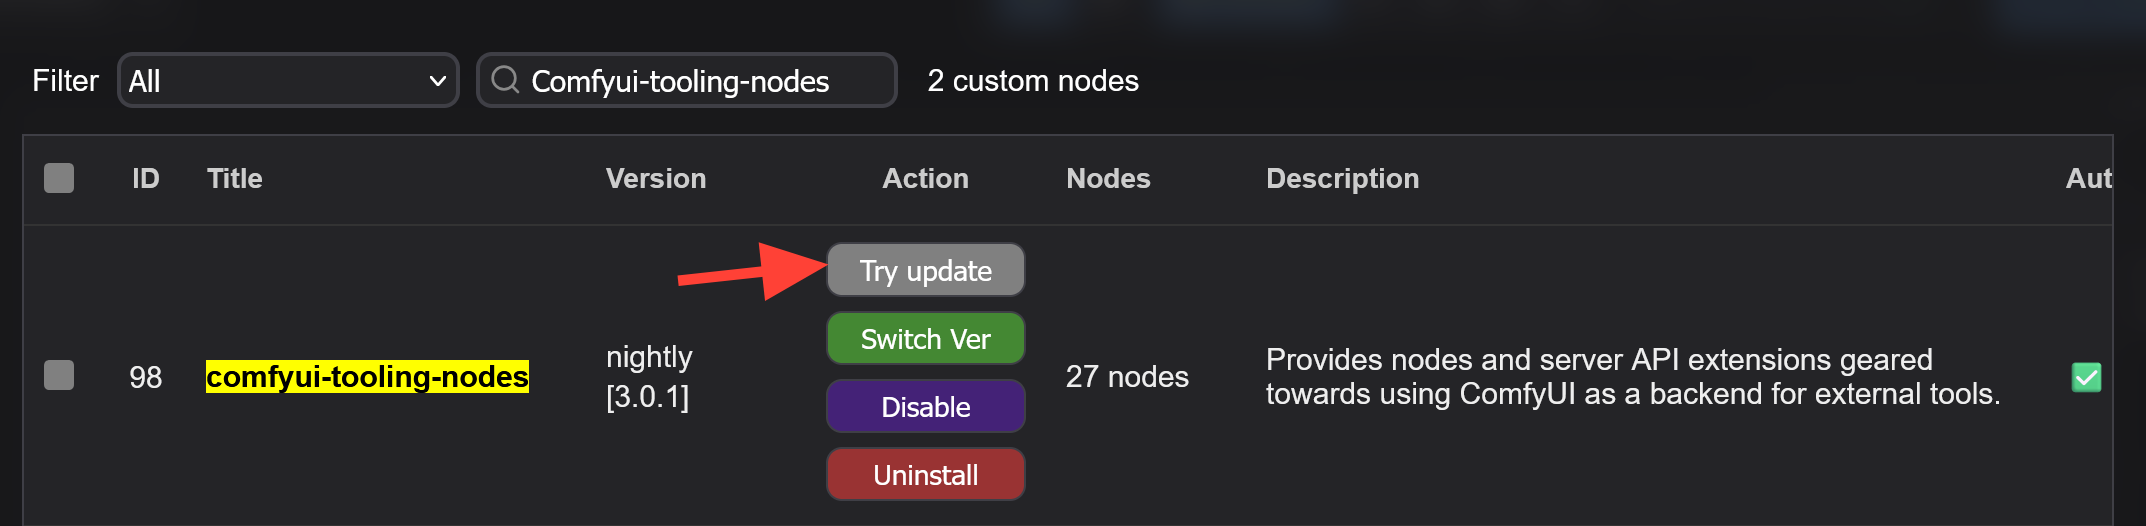2146x526 pixels.
Task: Sort by the Title column header
Action: [235, 178]
